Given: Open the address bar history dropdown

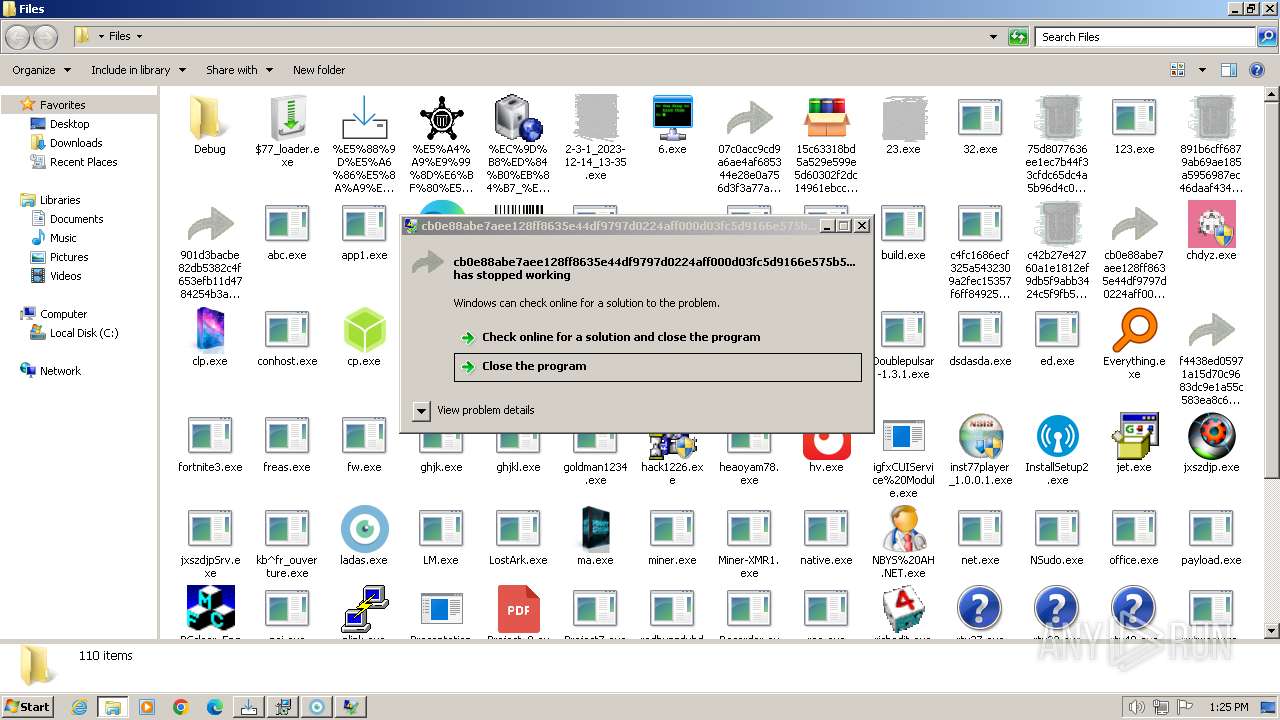Looking at the screenshot, I should (x=993, y=37).
